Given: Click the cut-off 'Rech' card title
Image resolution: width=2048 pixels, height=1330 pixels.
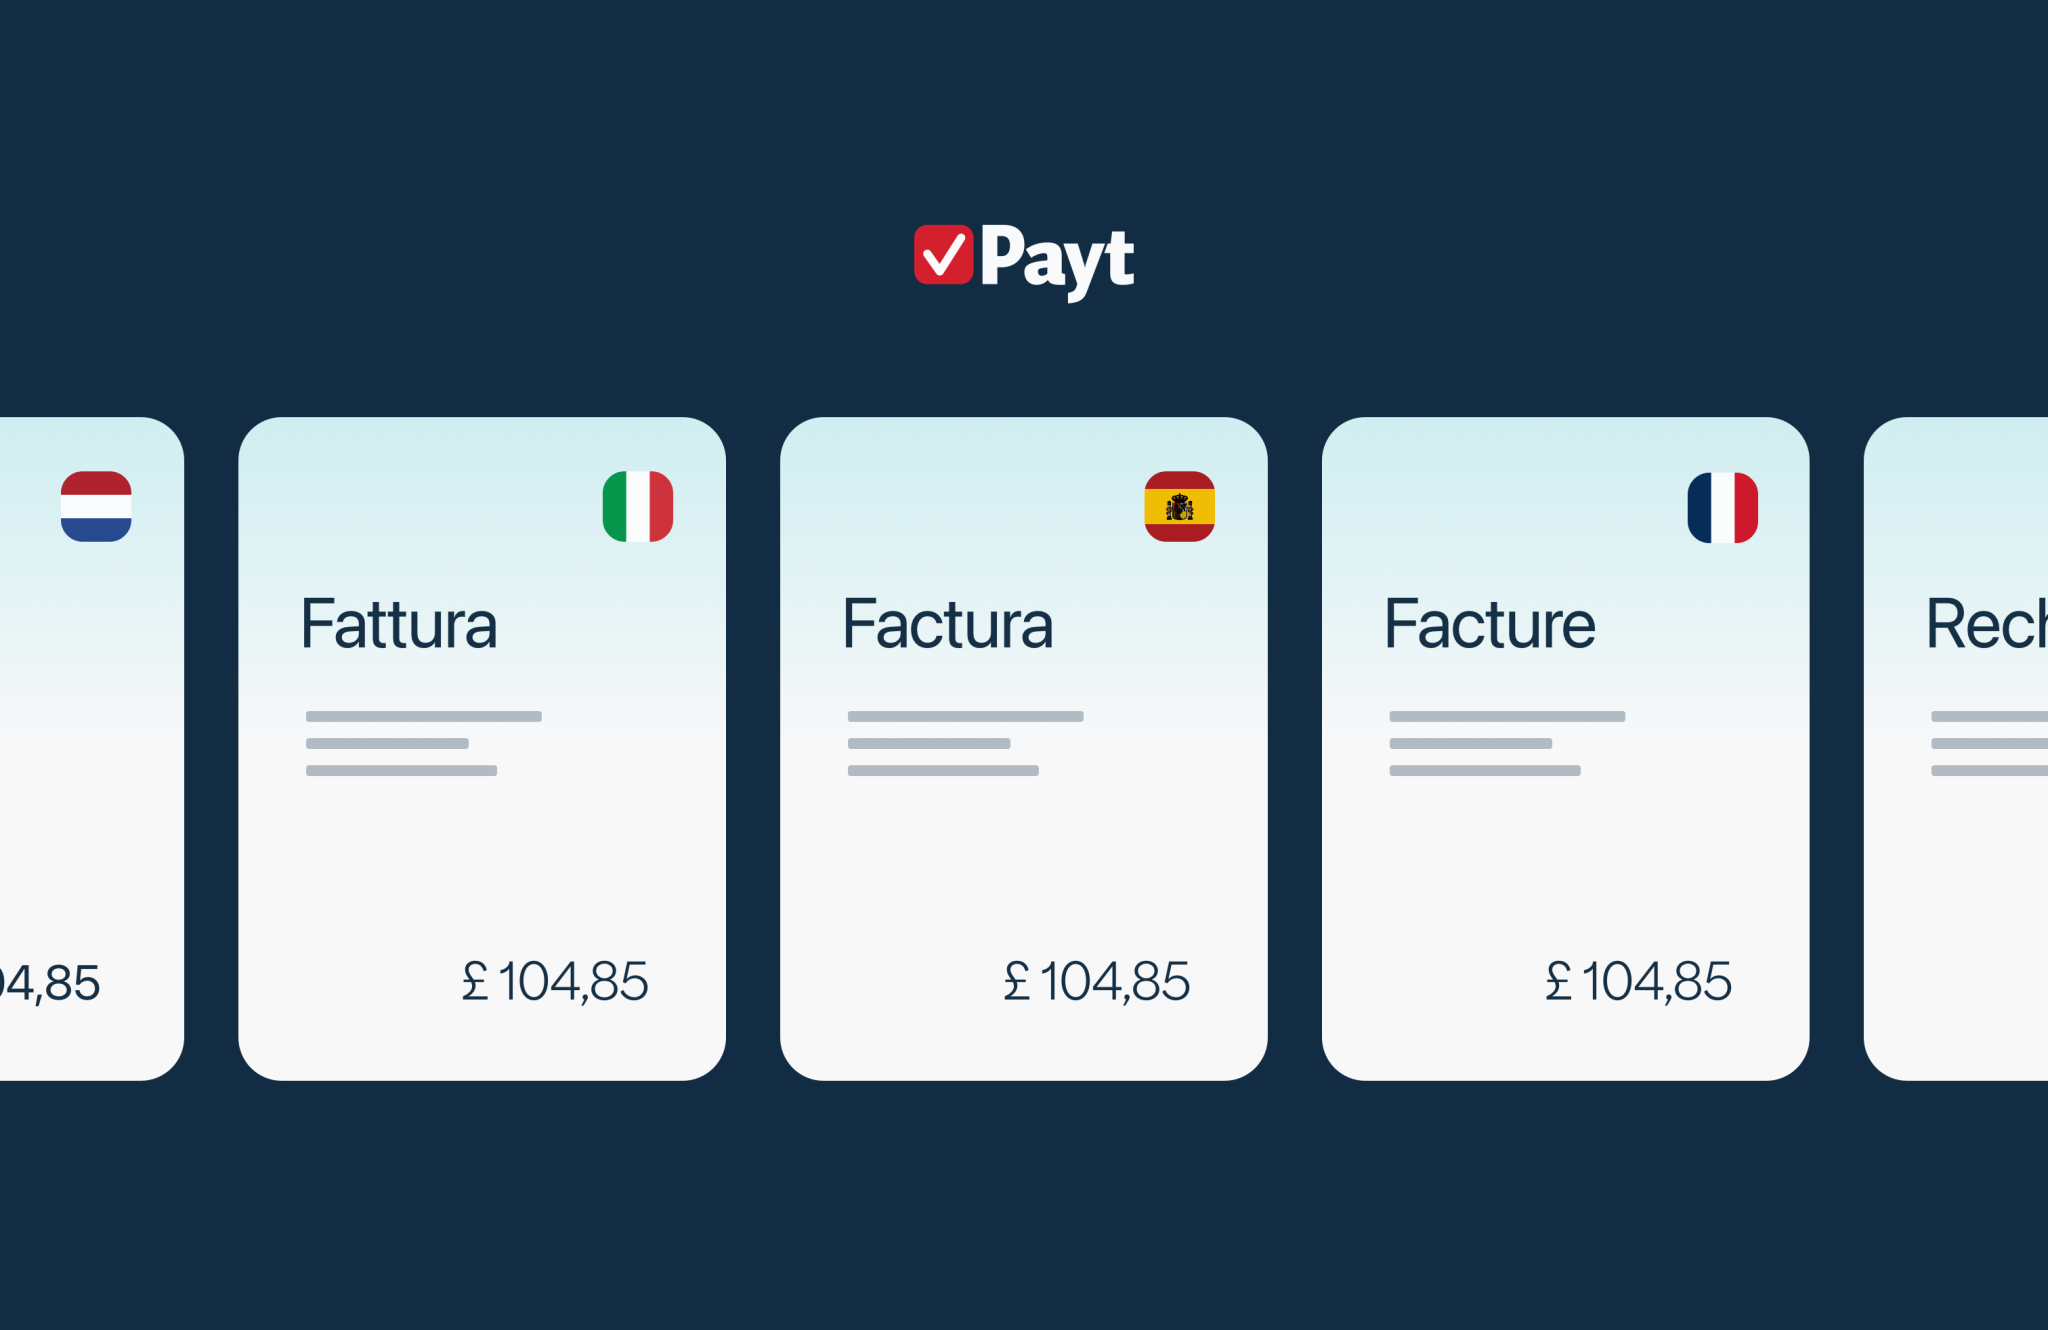Looking at the screenshot, I should [1986, 624].
